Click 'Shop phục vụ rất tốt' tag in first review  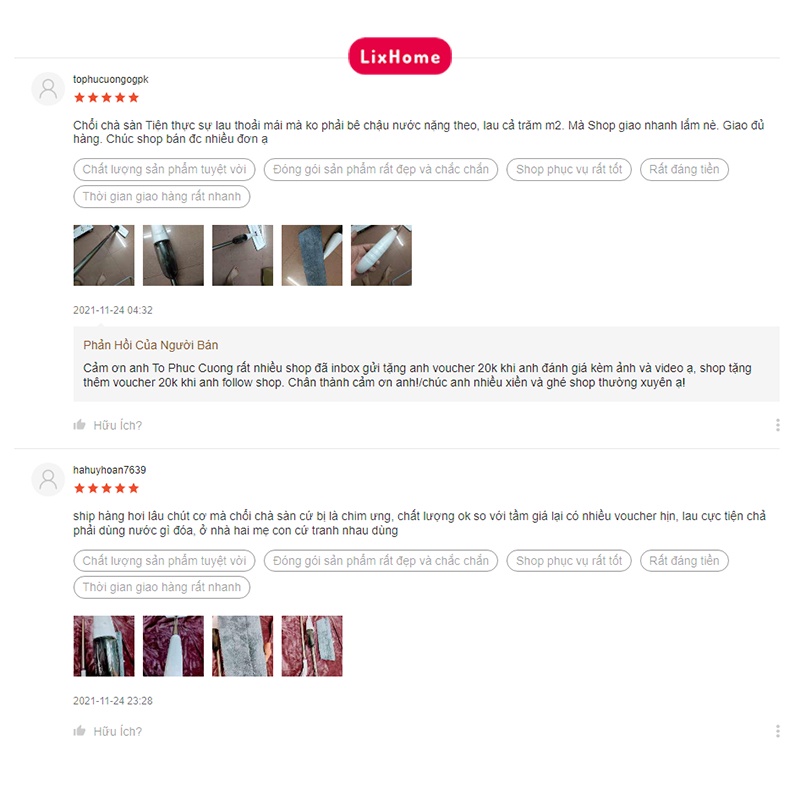[x=569, y=169]
